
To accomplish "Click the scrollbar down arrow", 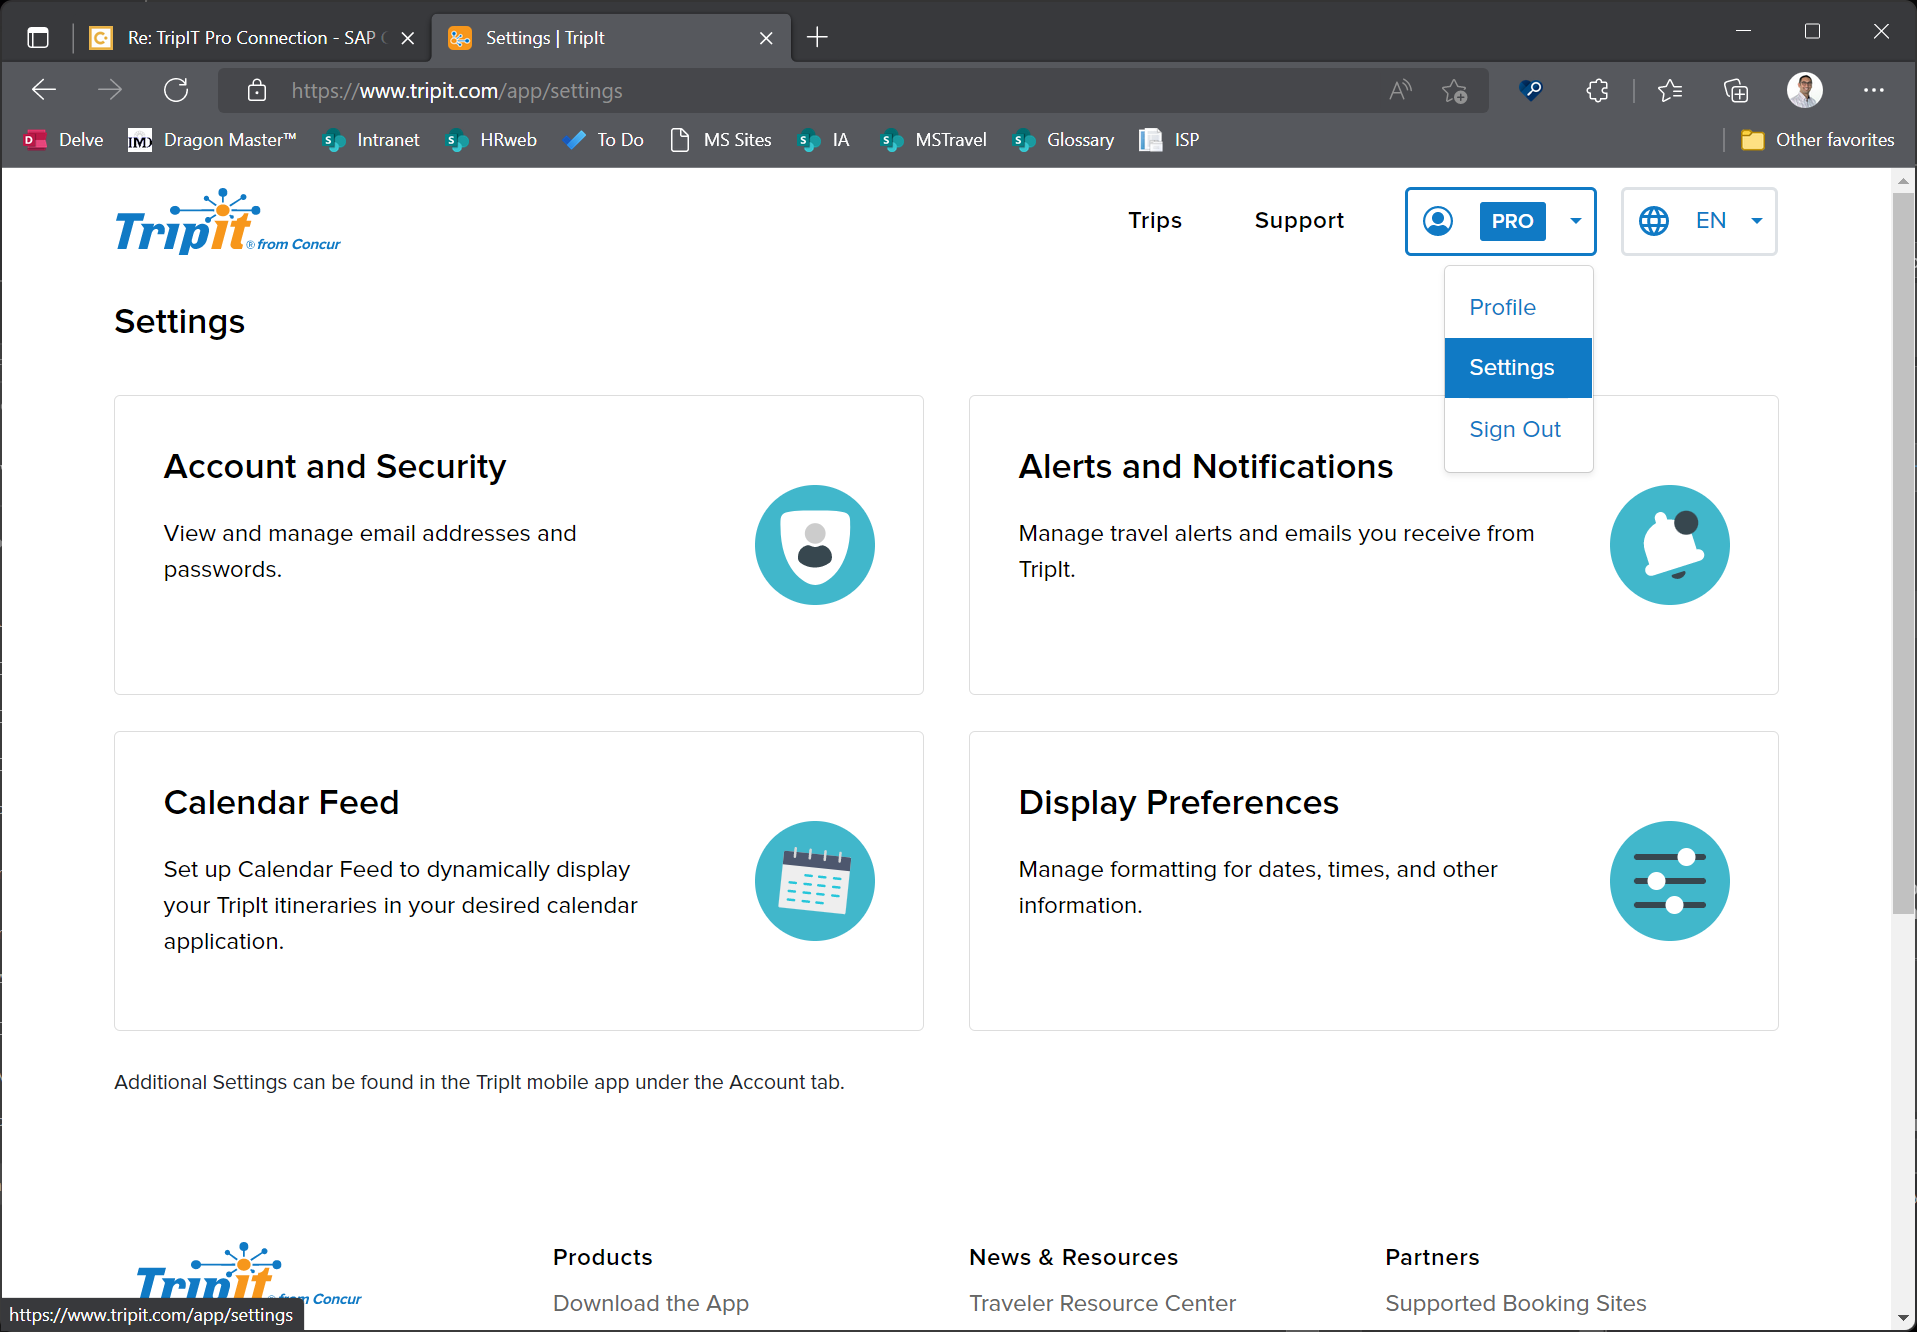I will click(x=1902, y=1318).
